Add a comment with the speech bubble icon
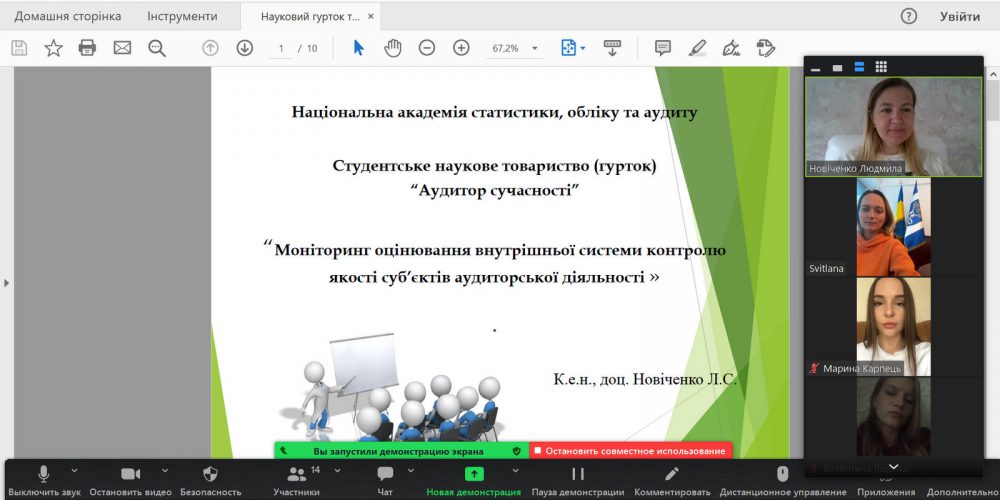This screenshot has height=500, width=1000. (x=662, y=48)
